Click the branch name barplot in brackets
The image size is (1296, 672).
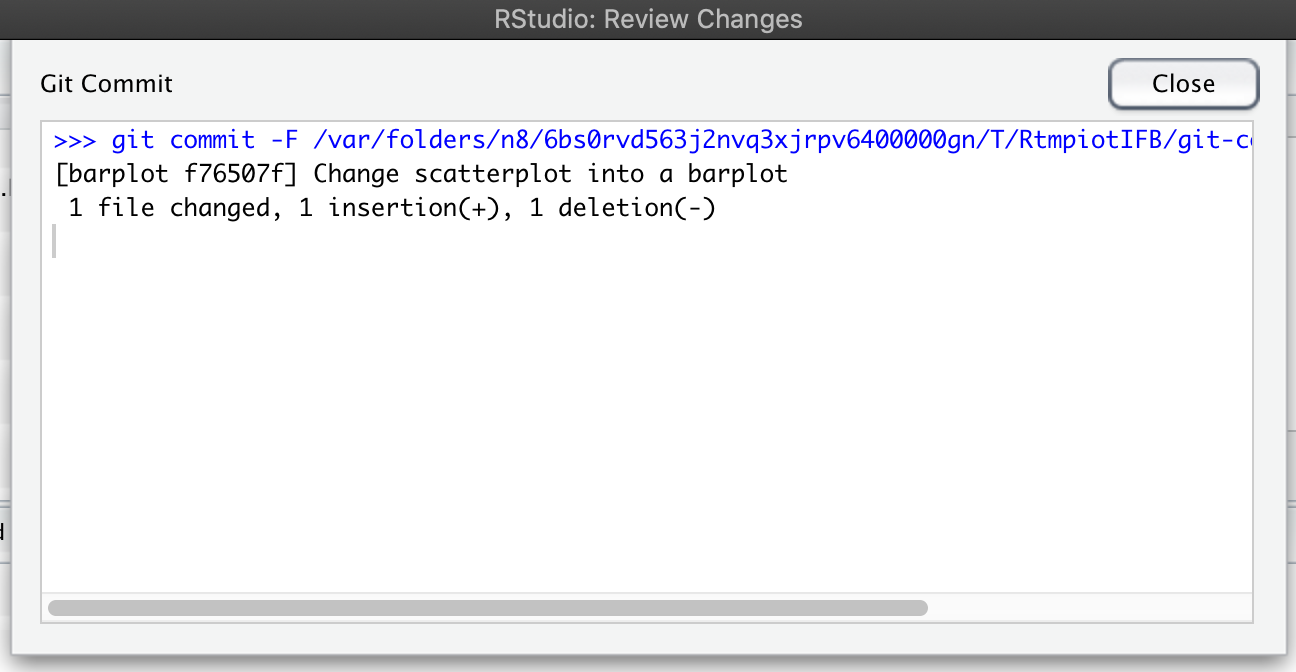pyautogui.click(x=112, y=174)
